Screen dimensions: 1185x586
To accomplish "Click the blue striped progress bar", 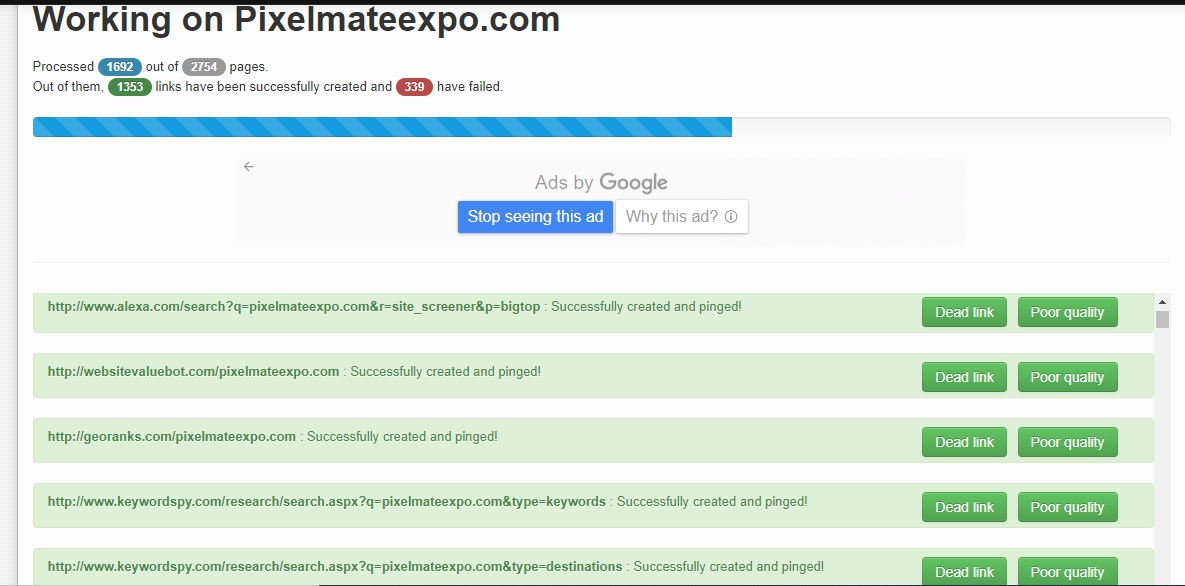I will (382, 127).
